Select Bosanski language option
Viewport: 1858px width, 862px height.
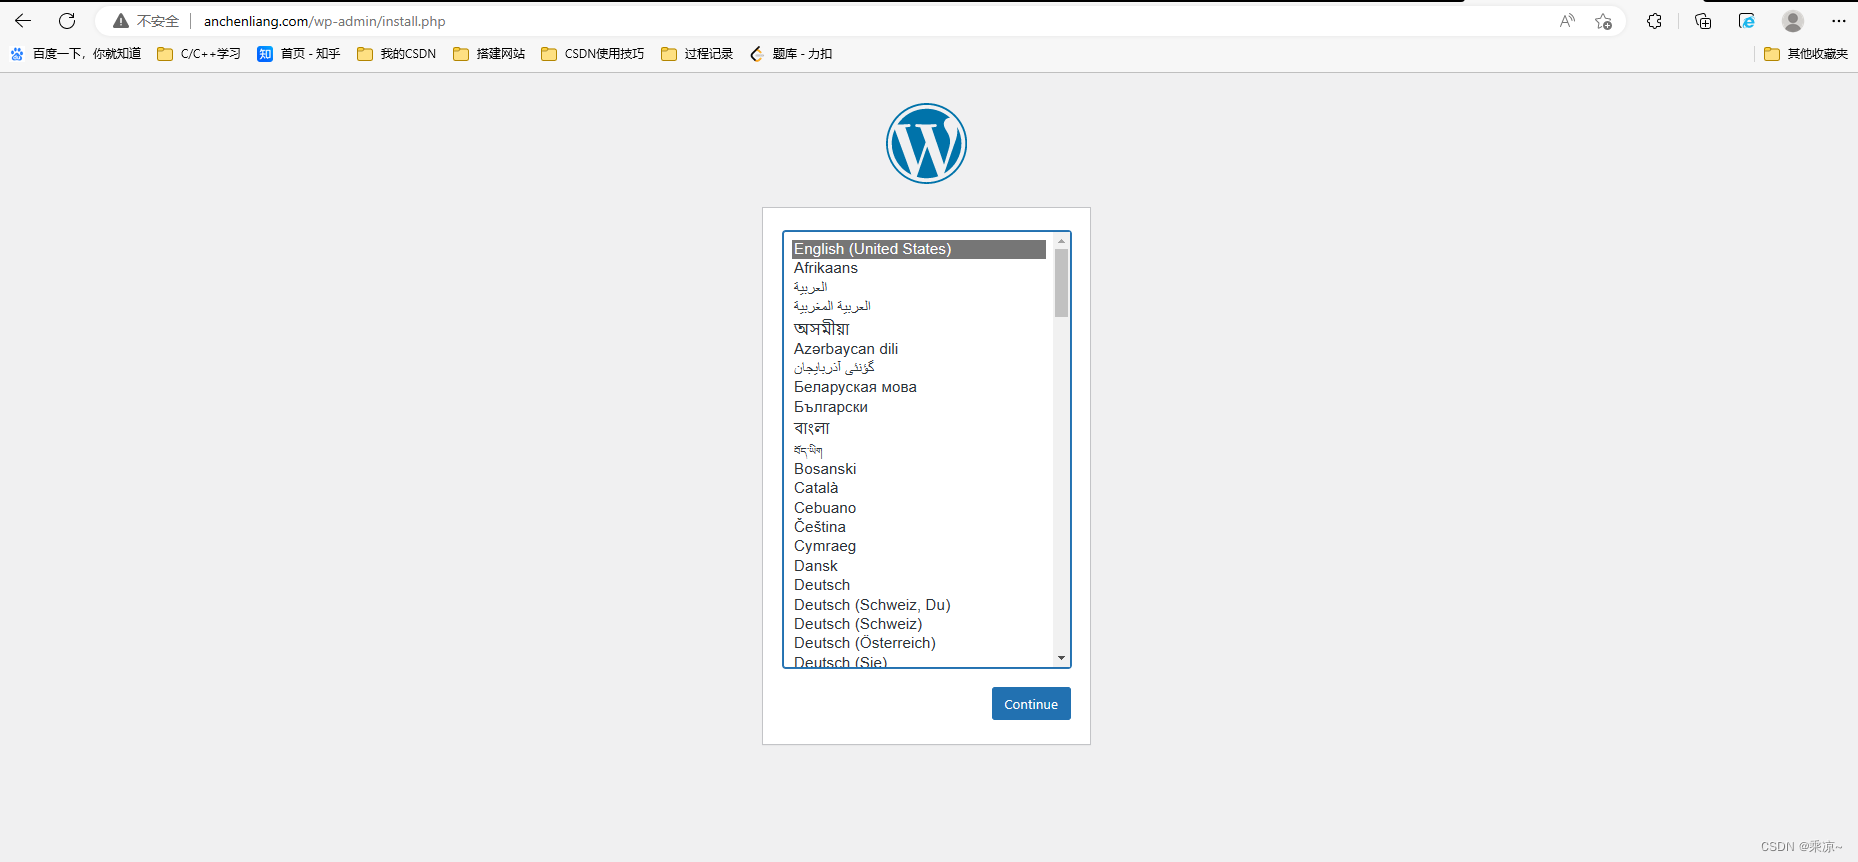(x=919, y=469)
